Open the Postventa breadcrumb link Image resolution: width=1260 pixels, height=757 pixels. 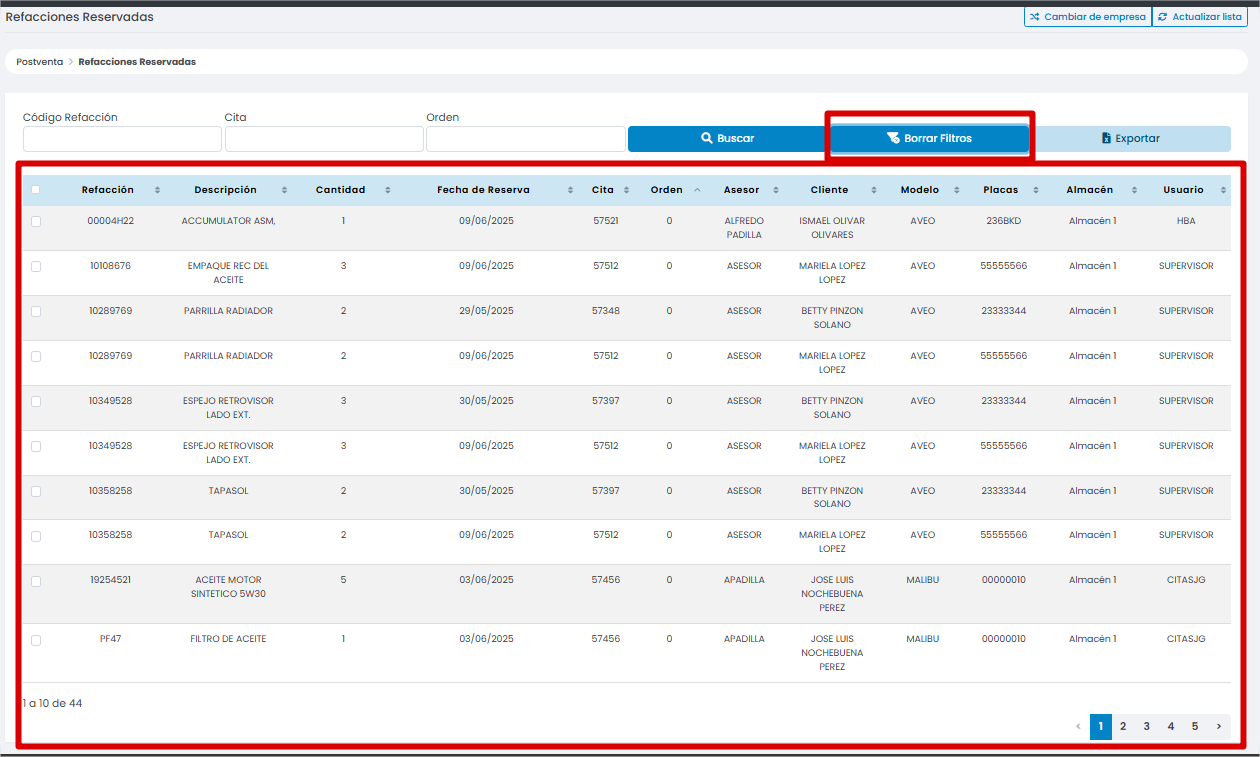click(40, 62)
